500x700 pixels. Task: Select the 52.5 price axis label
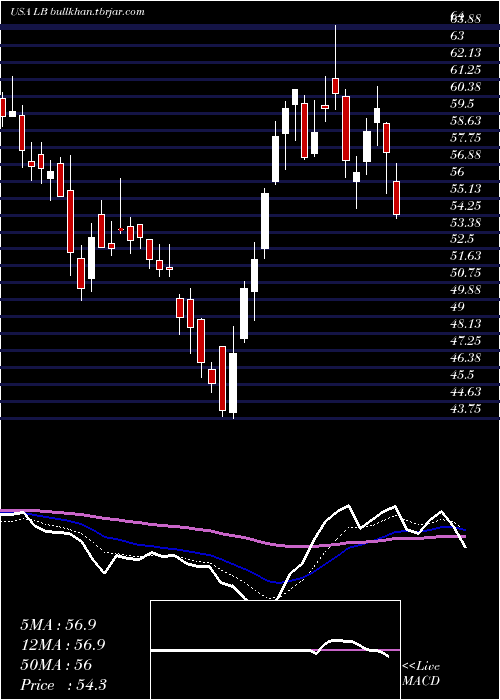462,239
